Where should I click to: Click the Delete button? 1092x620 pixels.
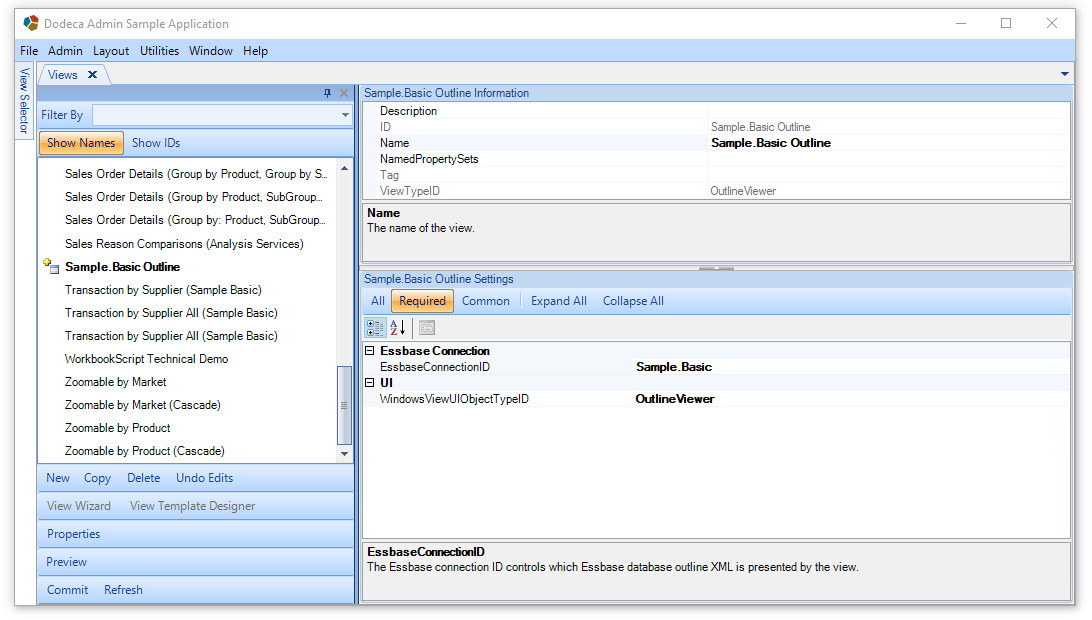pyautogui.click(x=143, y=478)
